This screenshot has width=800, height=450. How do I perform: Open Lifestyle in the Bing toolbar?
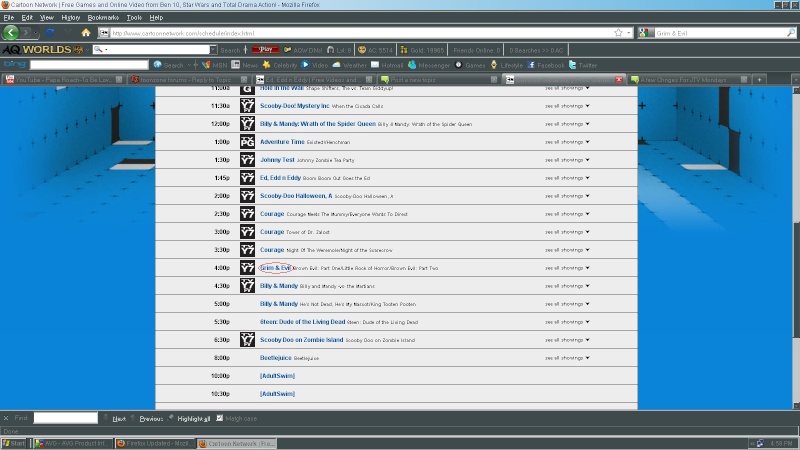click(507, 65)
